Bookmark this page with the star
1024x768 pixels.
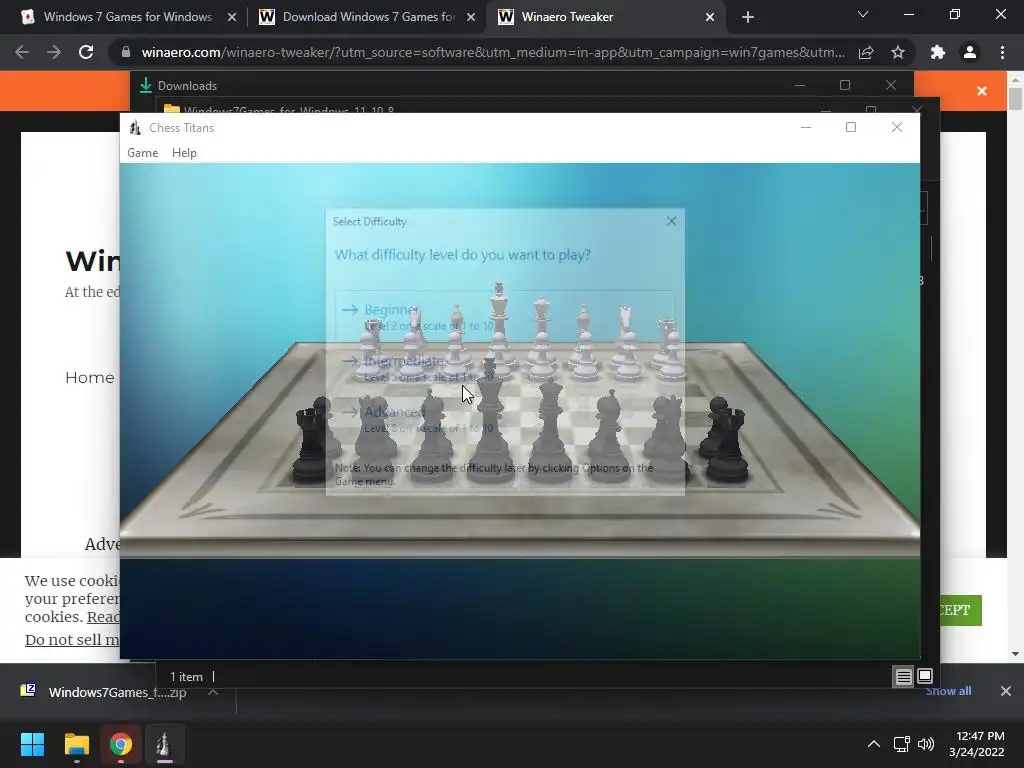898,52
